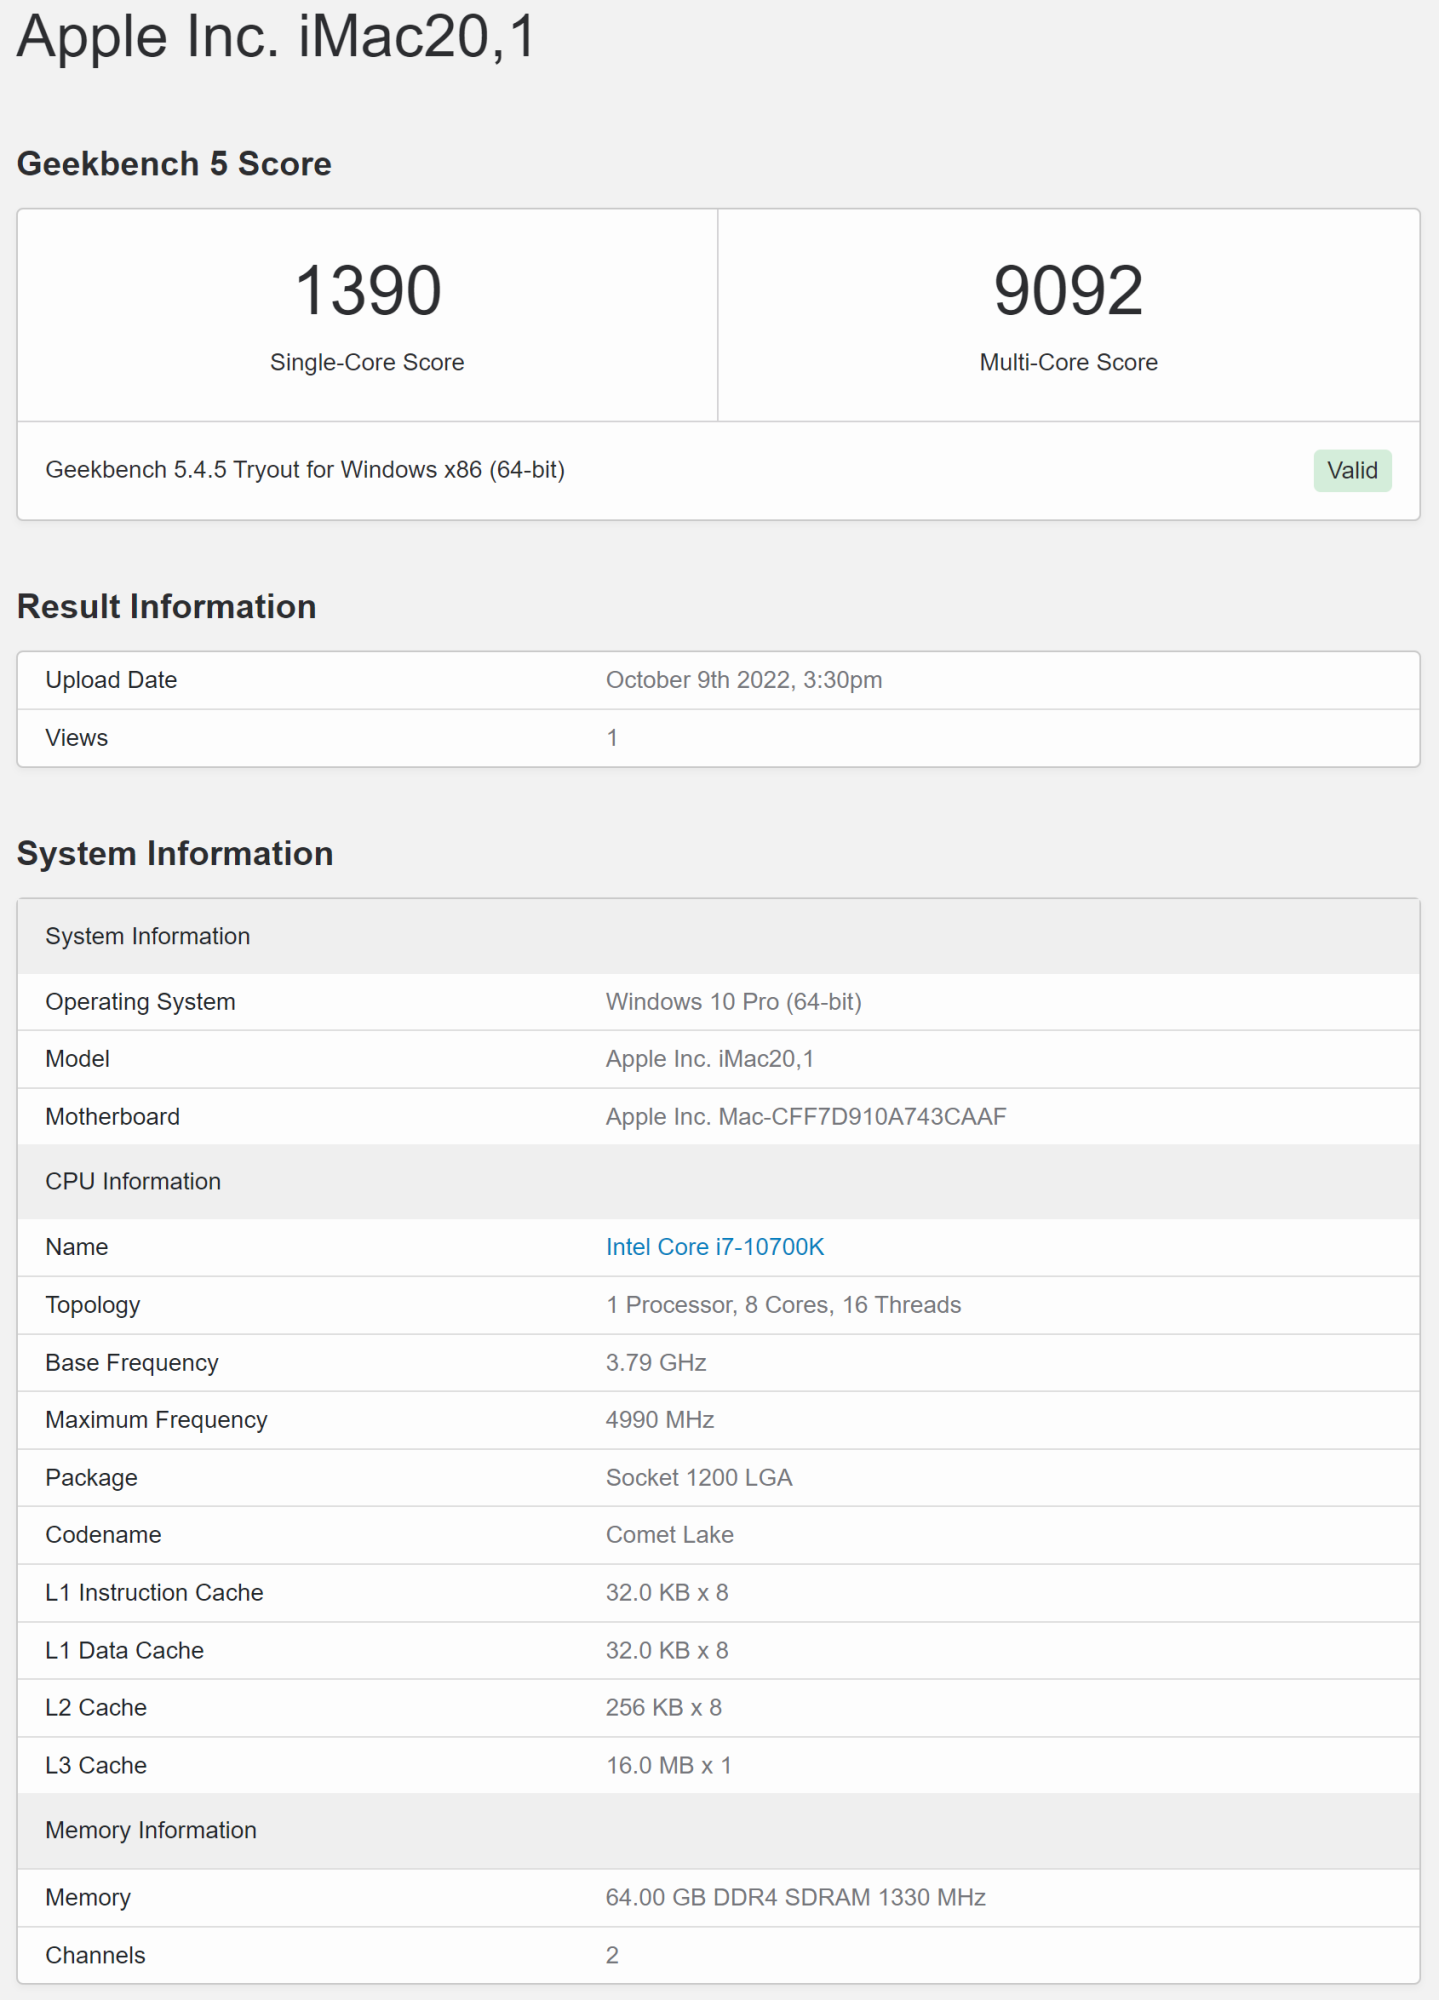Click the large System Information heading

[175, 854]
